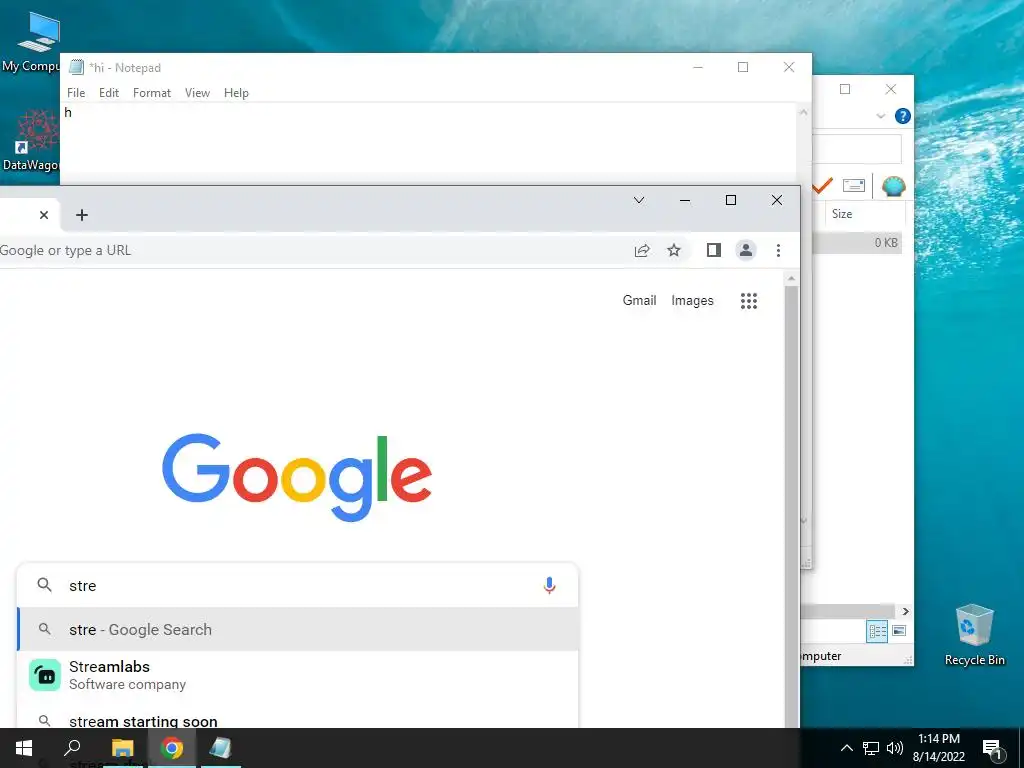Select the 'stream starting soon' suggestion
This screenshot has height=768, width=1024.
click(x=297, y=721)
